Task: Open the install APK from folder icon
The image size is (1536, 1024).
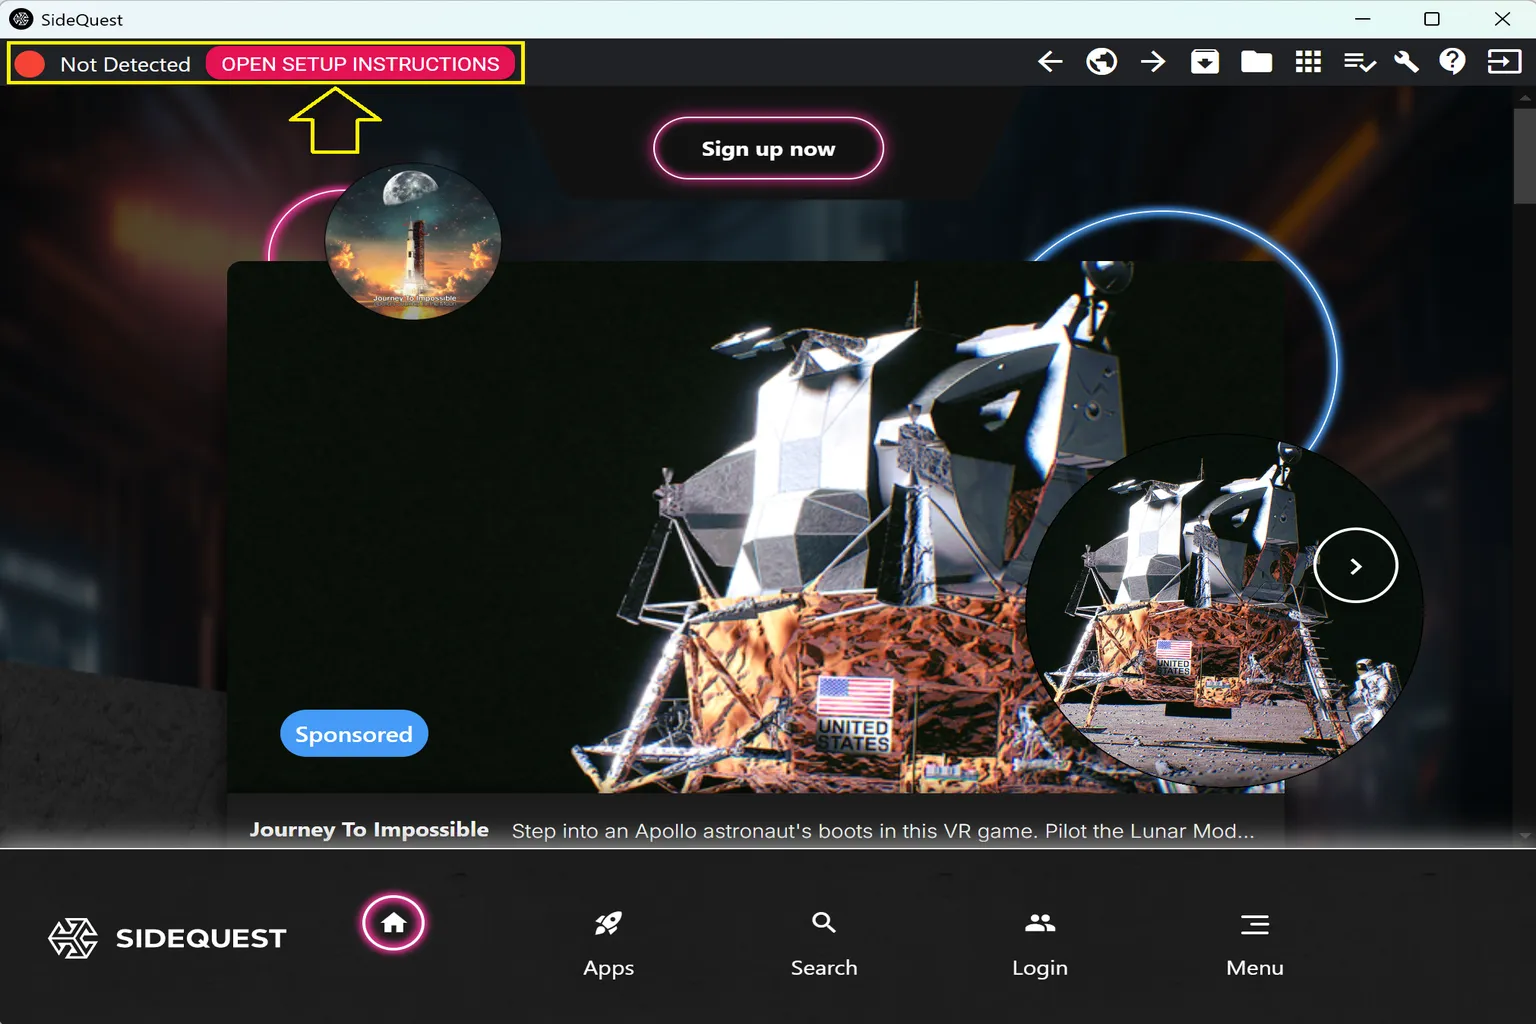Action: (1205, 62)
